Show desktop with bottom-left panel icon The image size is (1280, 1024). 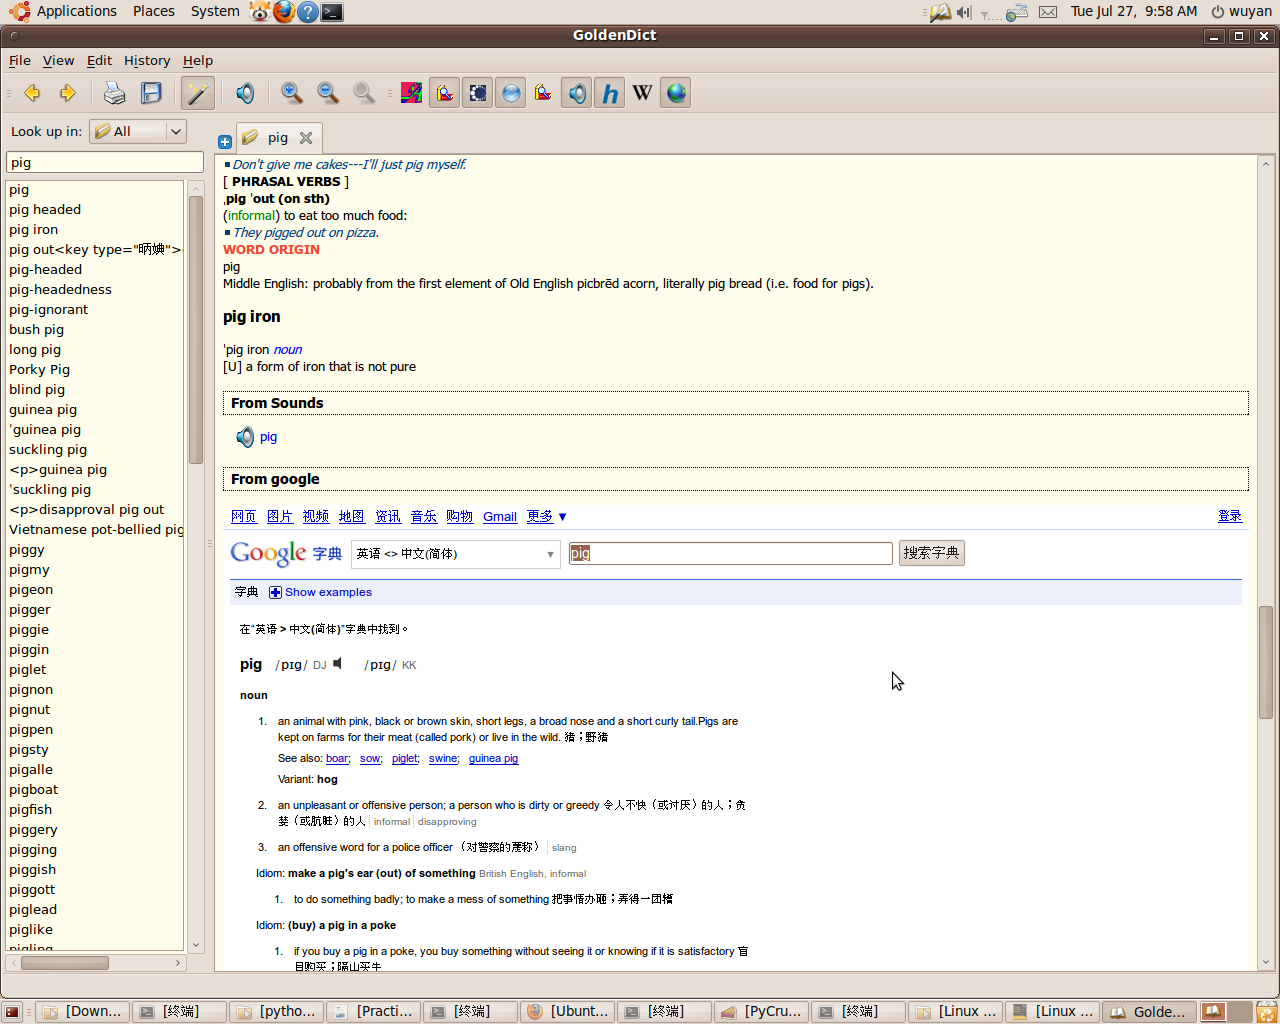[13, 1012]
